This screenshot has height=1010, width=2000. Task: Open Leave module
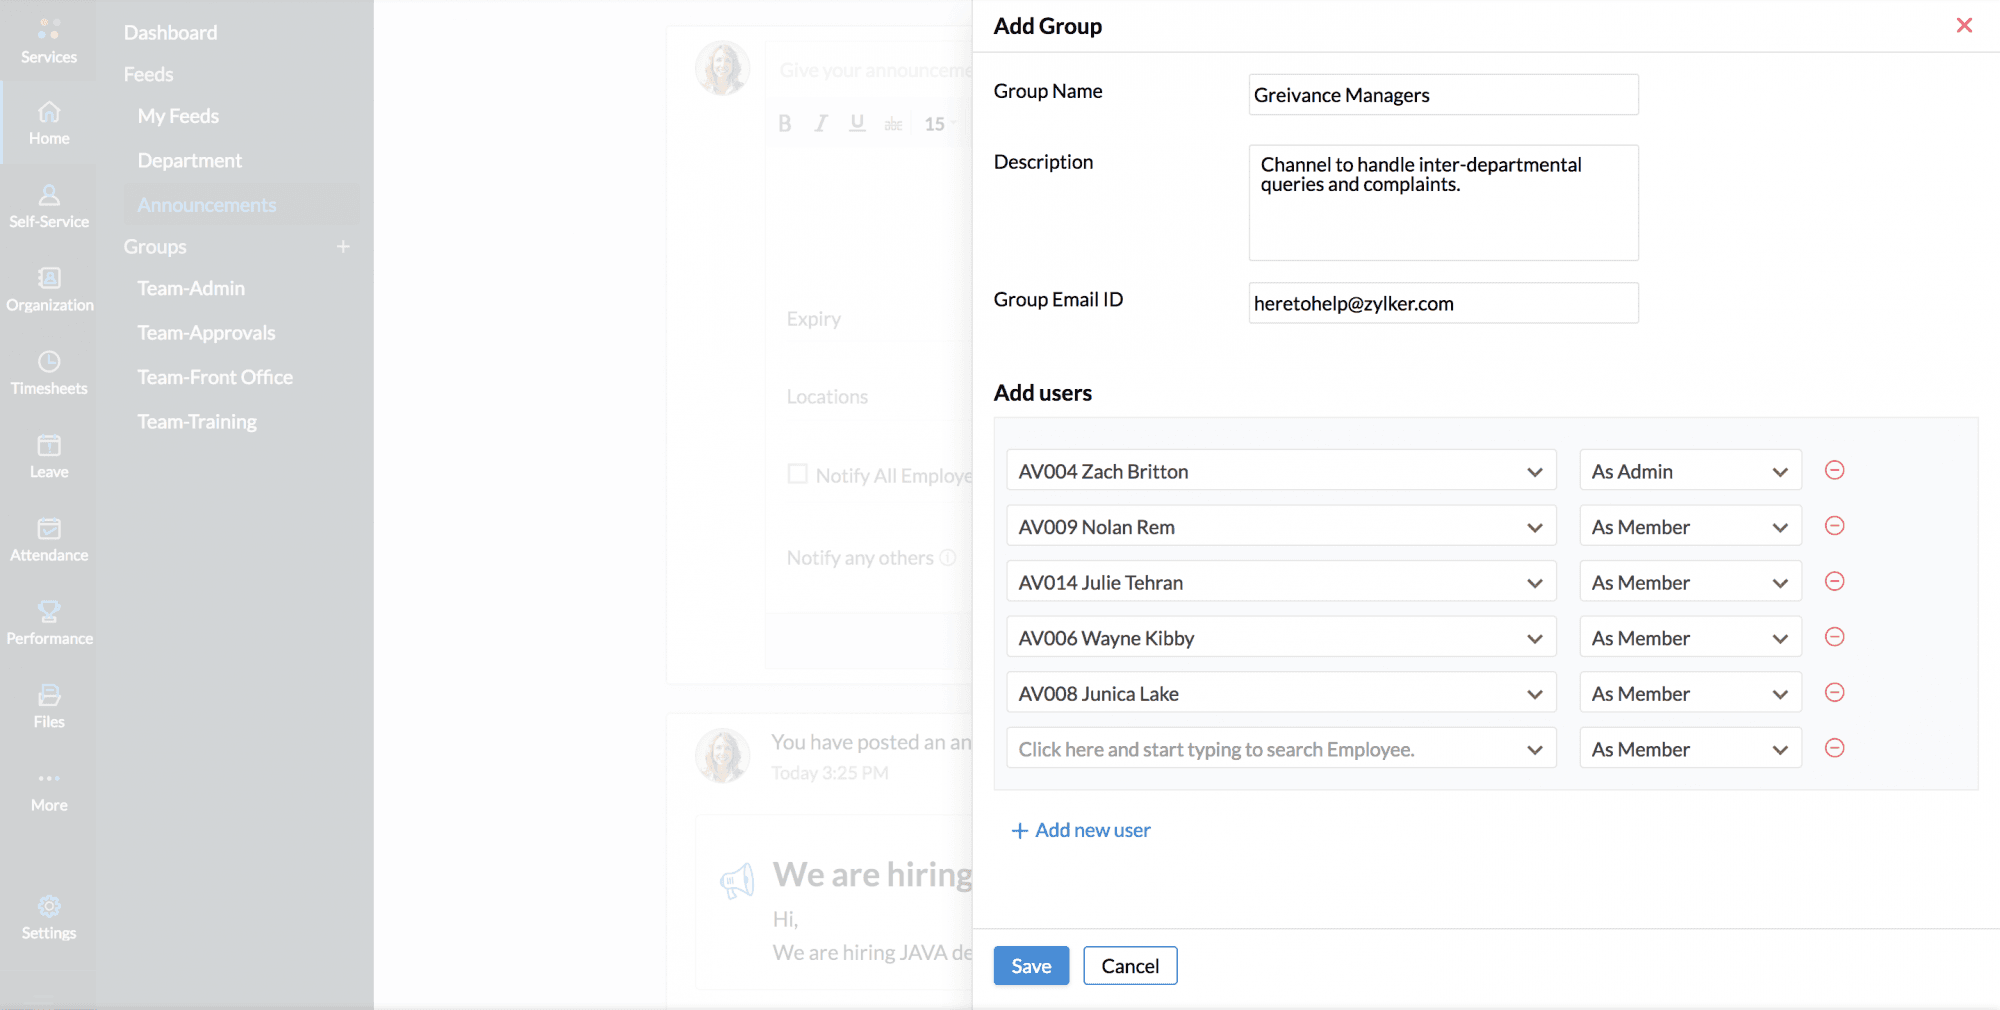49,456
